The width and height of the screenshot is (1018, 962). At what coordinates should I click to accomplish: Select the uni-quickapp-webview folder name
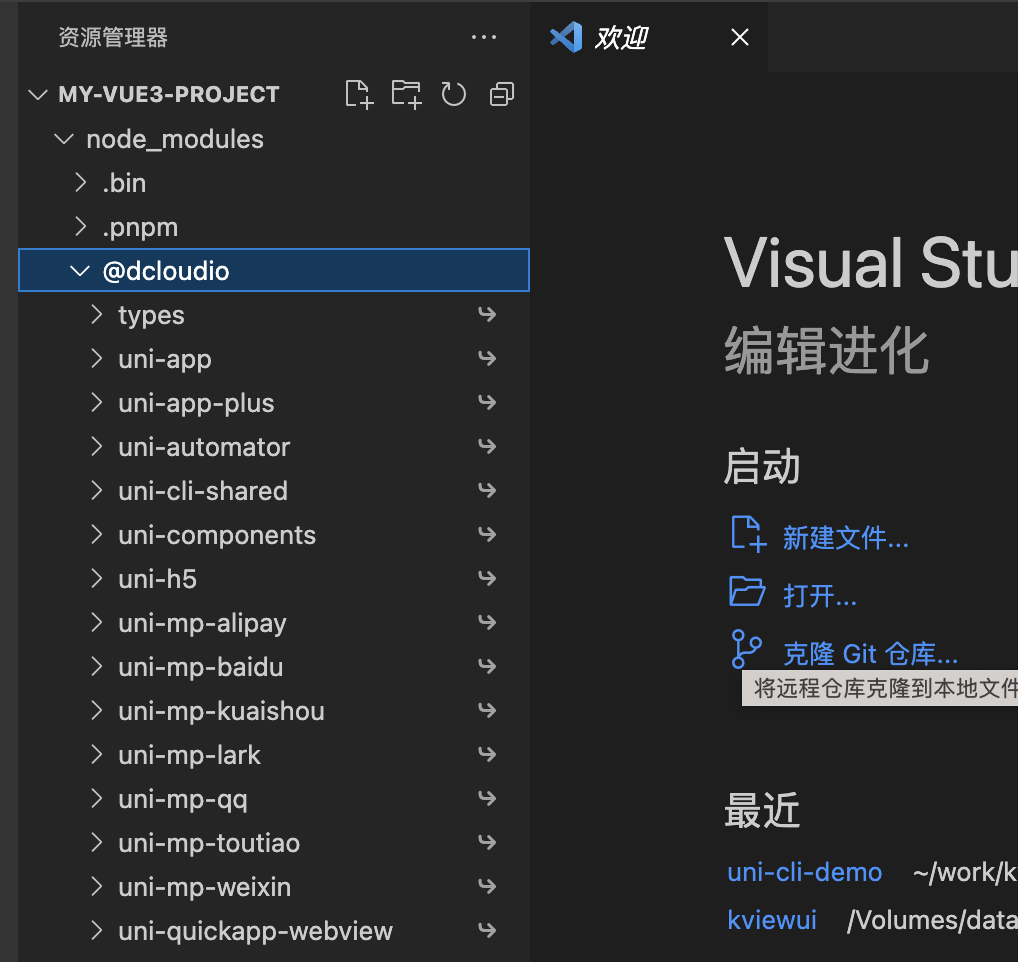pyautogui.click(x=255, y=931)
